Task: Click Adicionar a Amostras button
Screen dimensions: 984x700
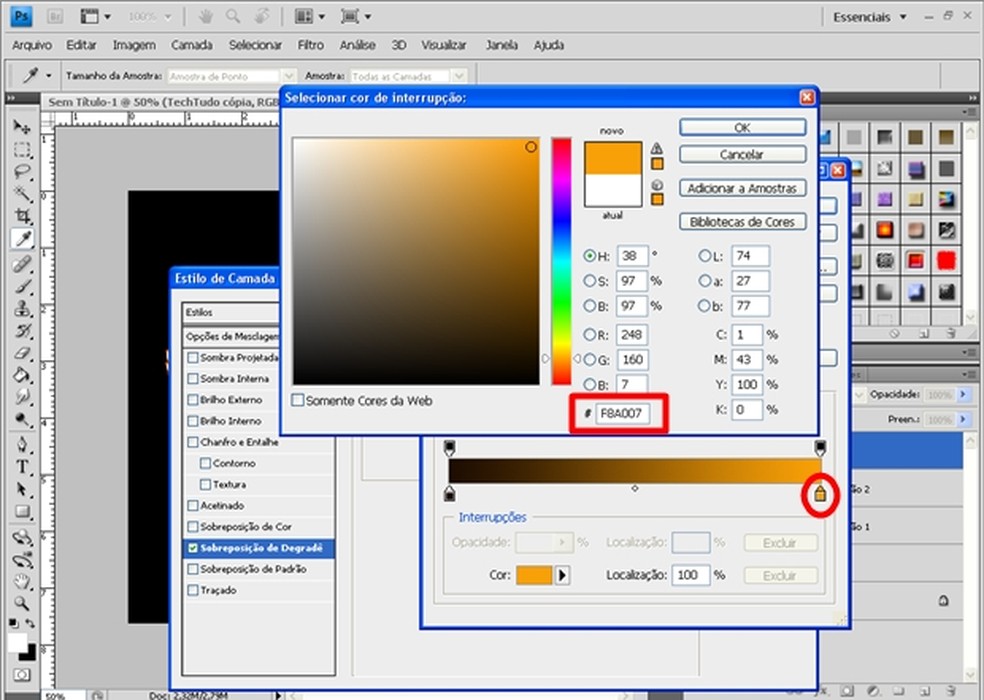Action: (742, 188)
